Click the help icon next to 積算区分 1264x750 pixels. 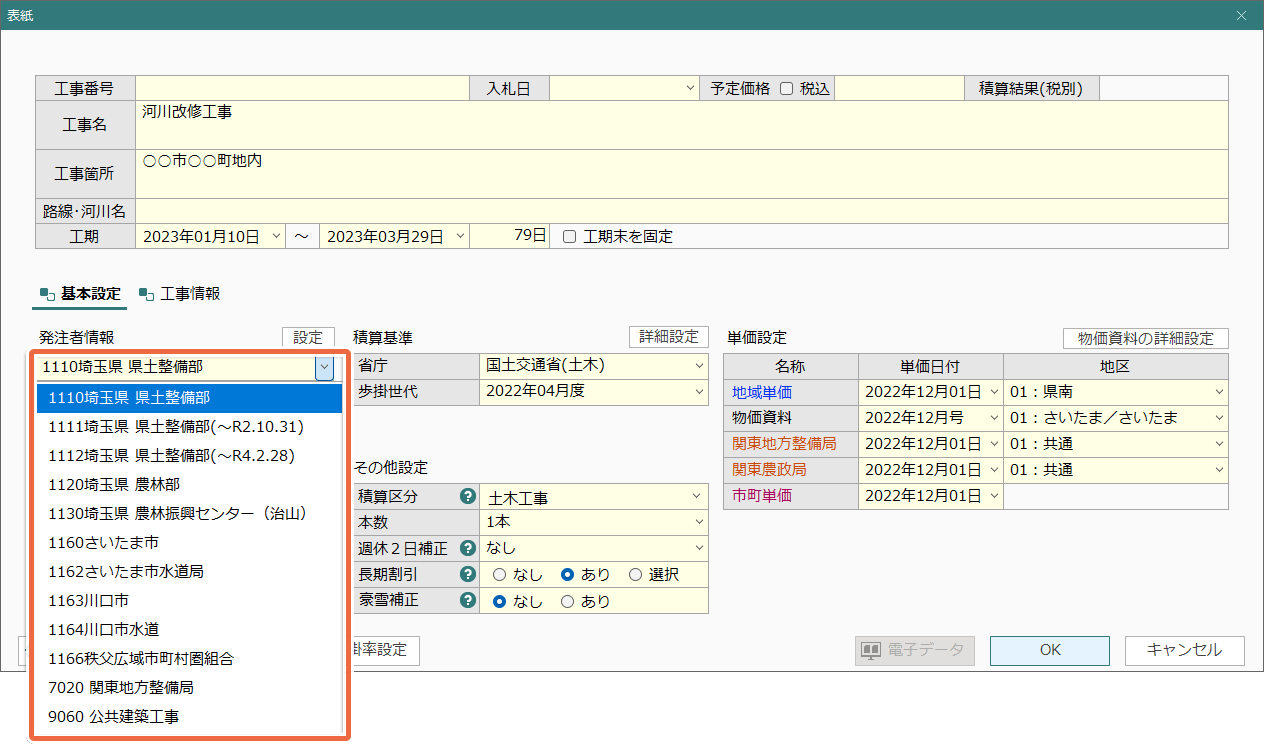[x=466, y=496]
